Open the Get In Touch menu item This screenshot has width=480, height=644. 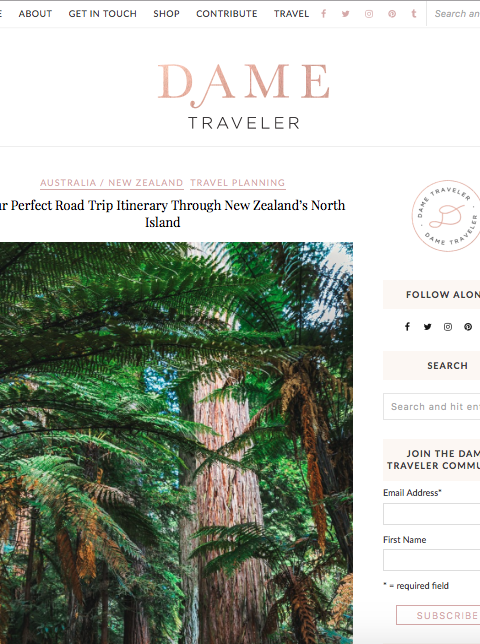click(103, 14)
